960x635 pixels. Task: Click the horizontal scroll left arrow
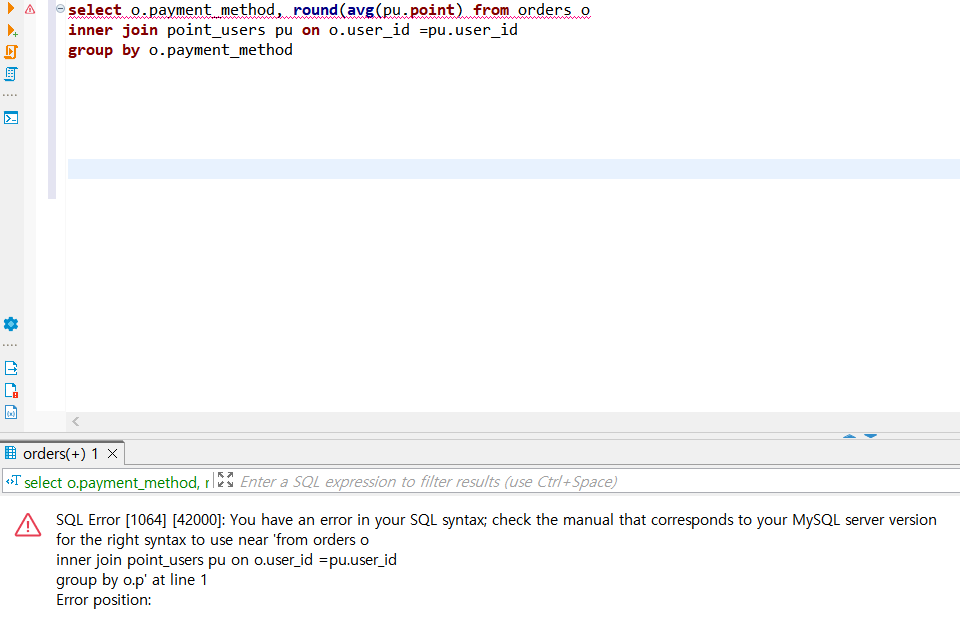(75, 421)
